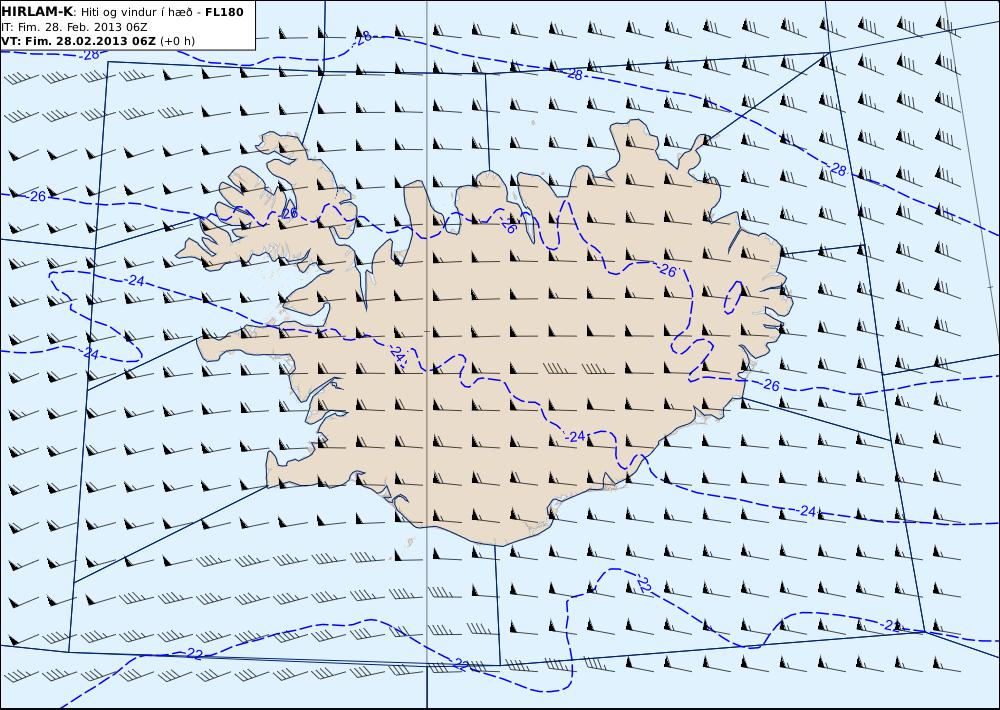1000x710 pixels.
Task: Click the 'Hiti og vindur í hæð' title text
Action: [136, 13]
